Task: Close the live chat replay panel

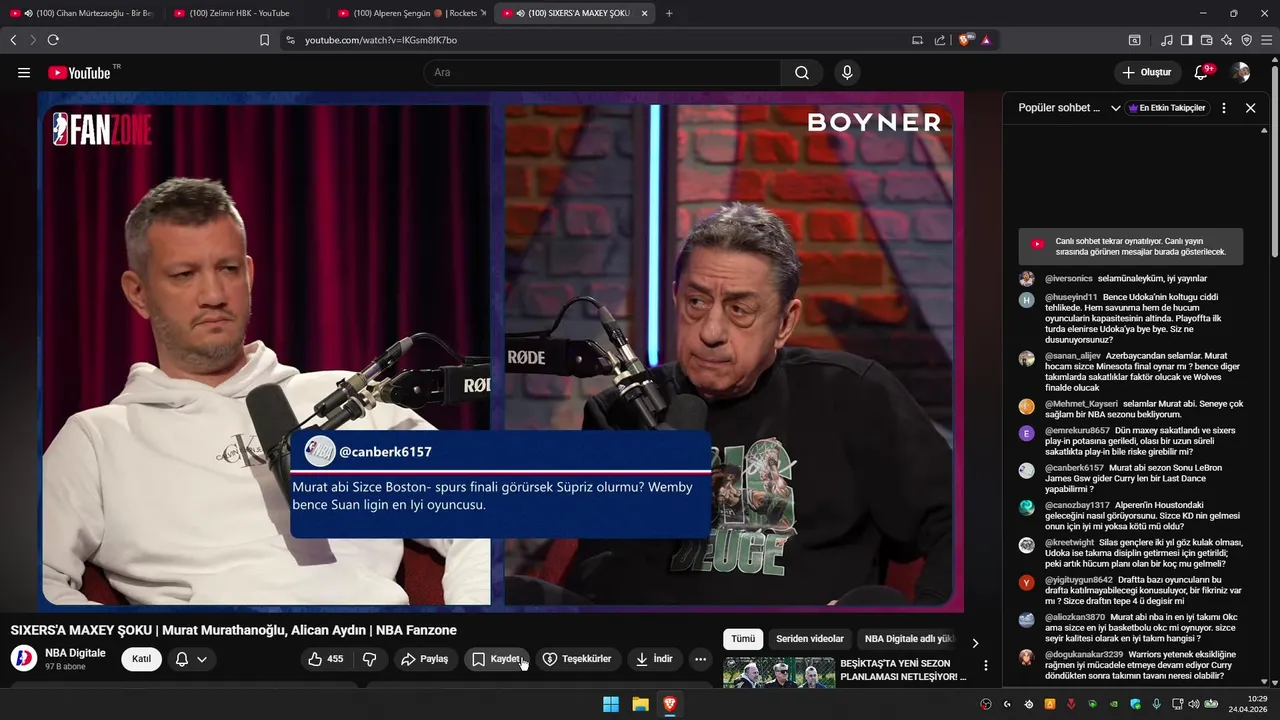Action: [1250, 108]
